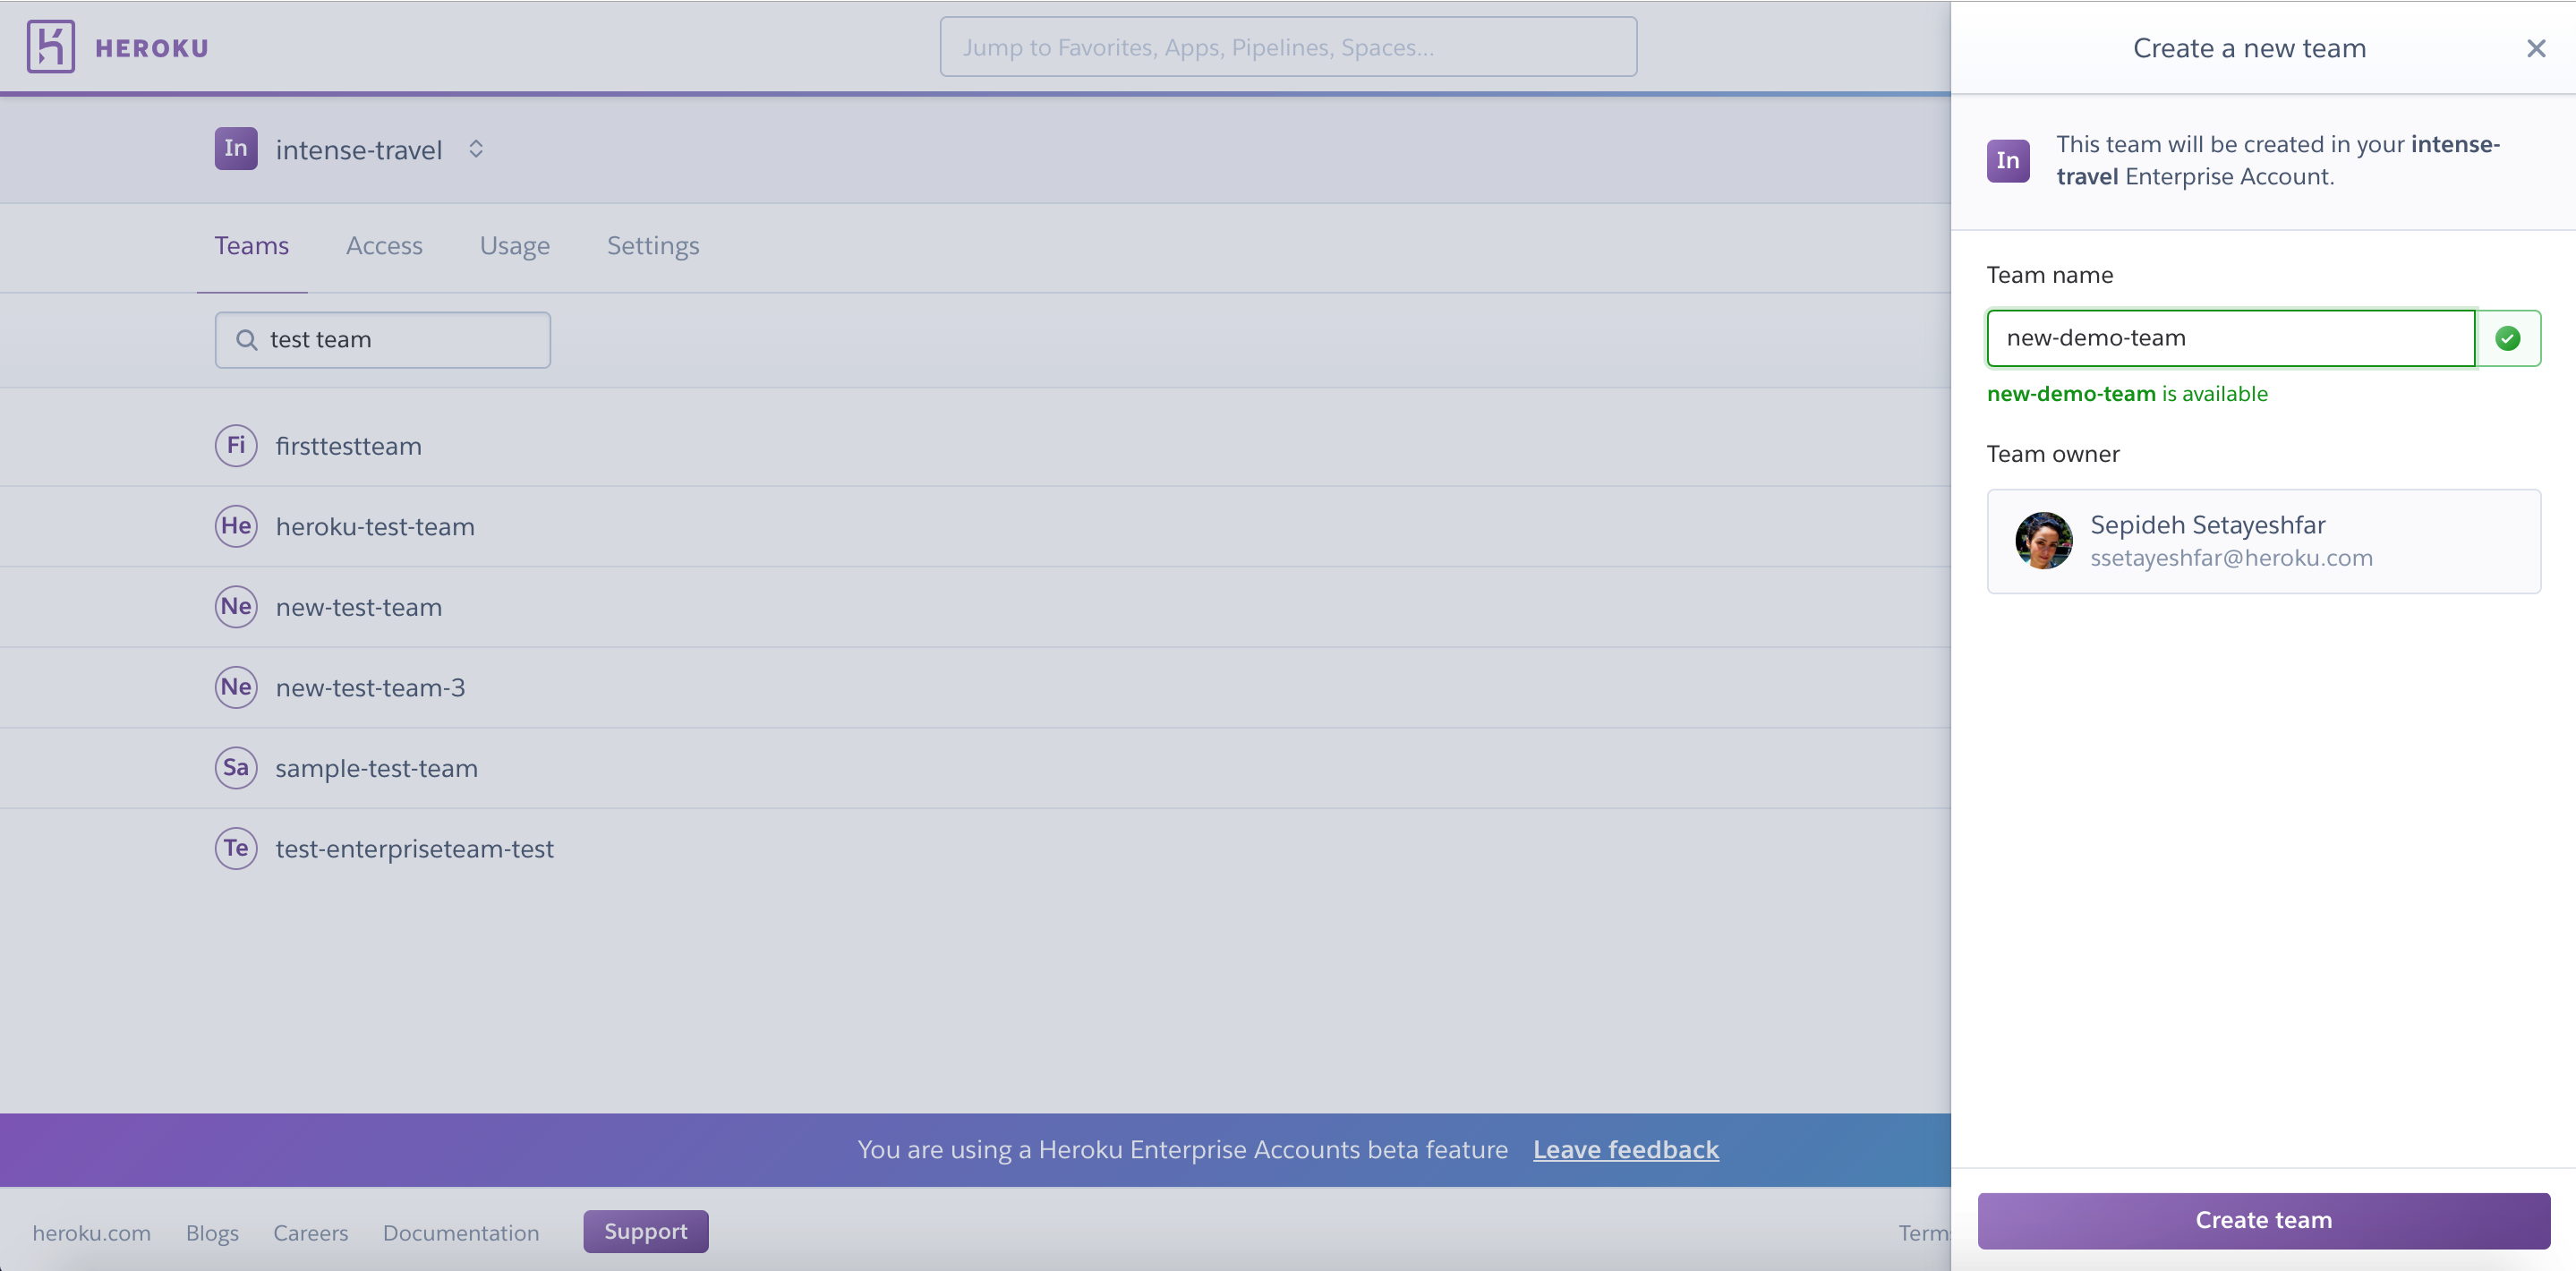Click the Support button
2576x1271 pixels.
pyautogui.click(x=646, y=1231)
